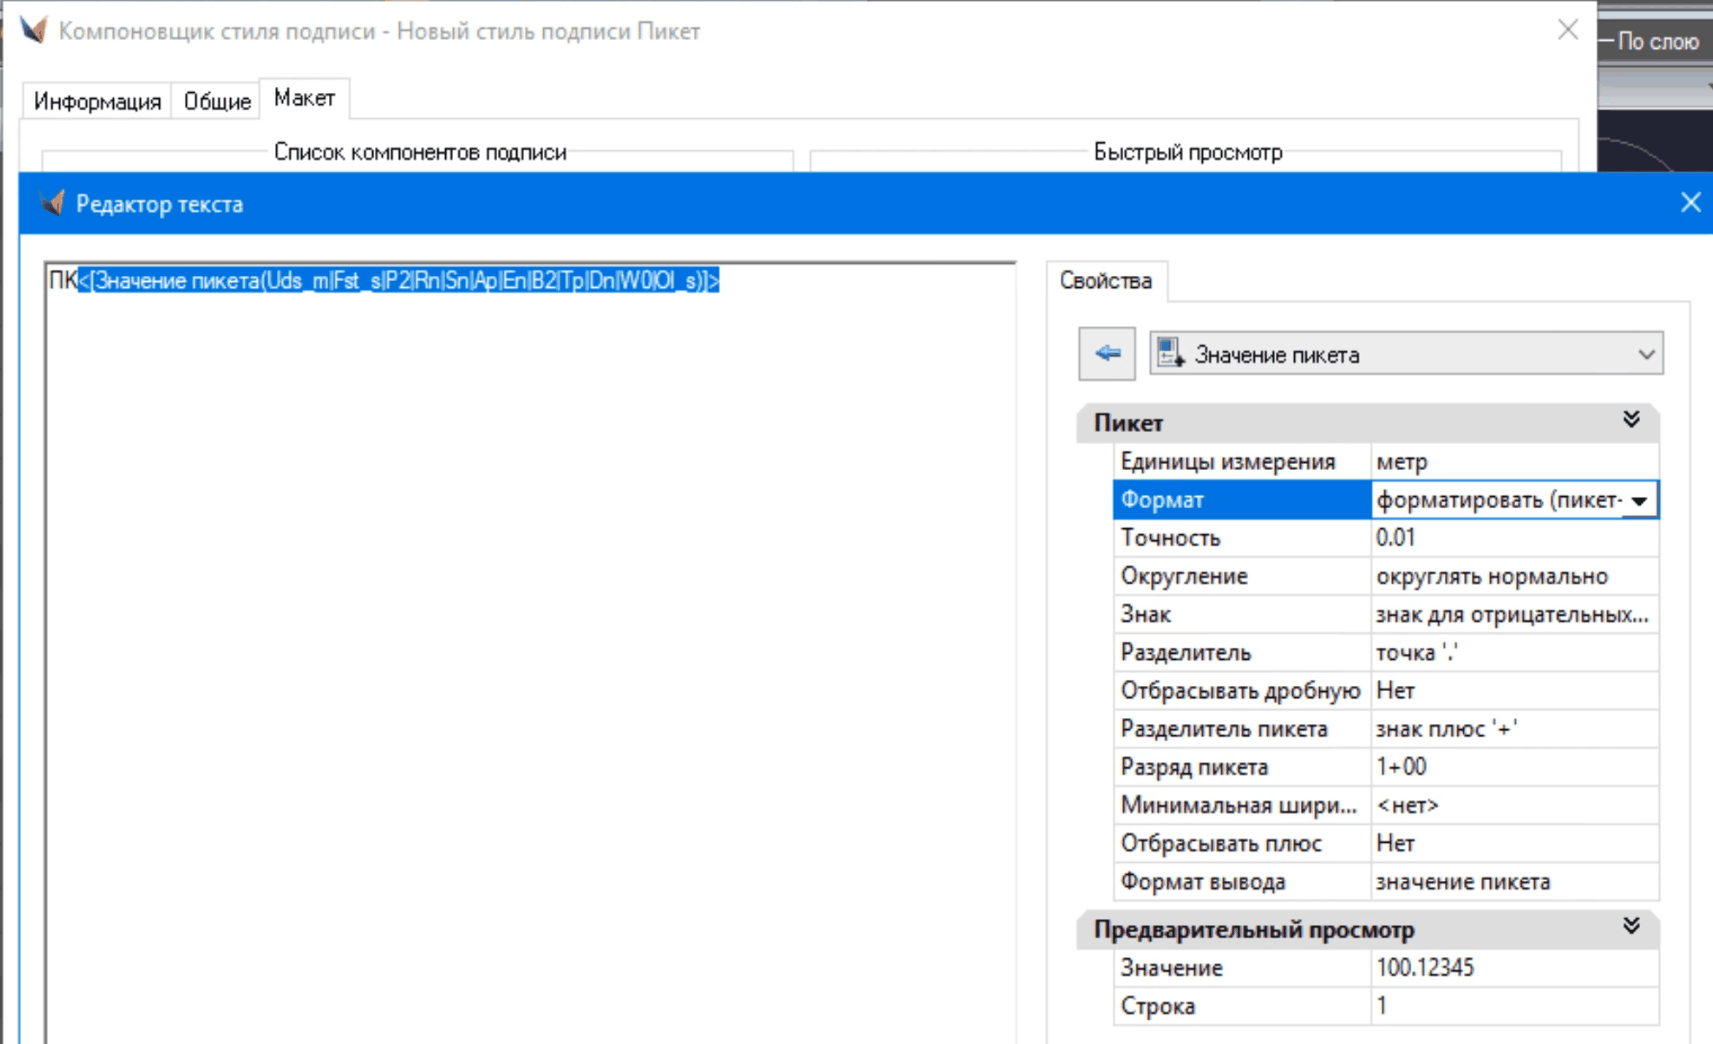Click the Точность value 0.01
Image resolution: width=1713 pixels, height=1044 pixels.
(1513, 538)
